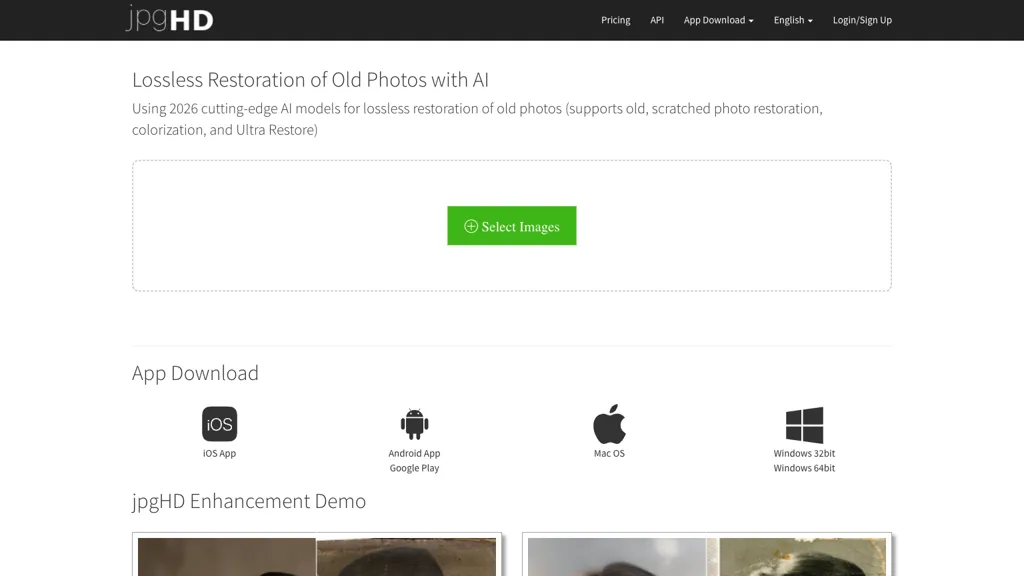Click the Apple logo for Mac OS
This screenshot has height=576, width=1024.
[x=609, y=424]
